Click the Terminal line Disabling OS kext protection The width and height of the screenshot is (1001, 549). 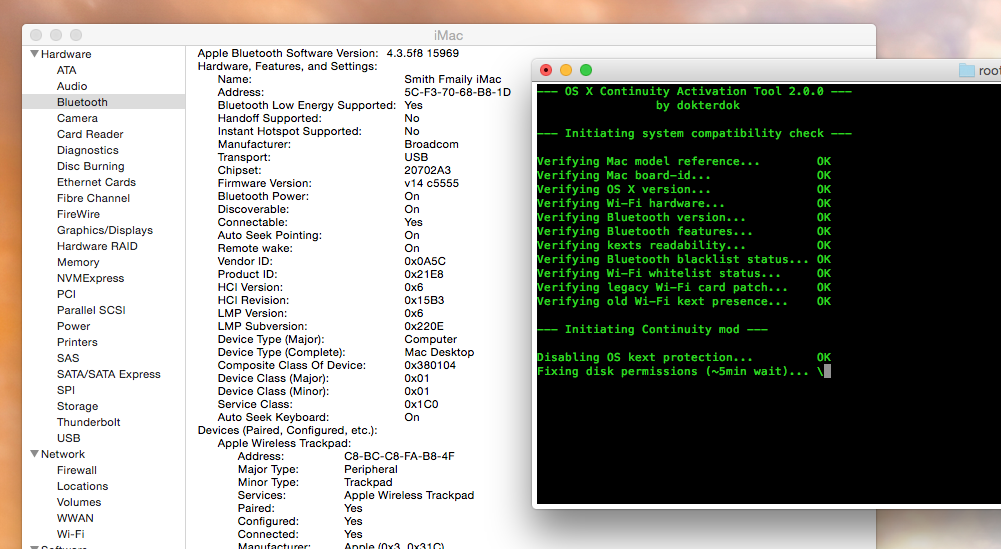[x=684, y=357]
